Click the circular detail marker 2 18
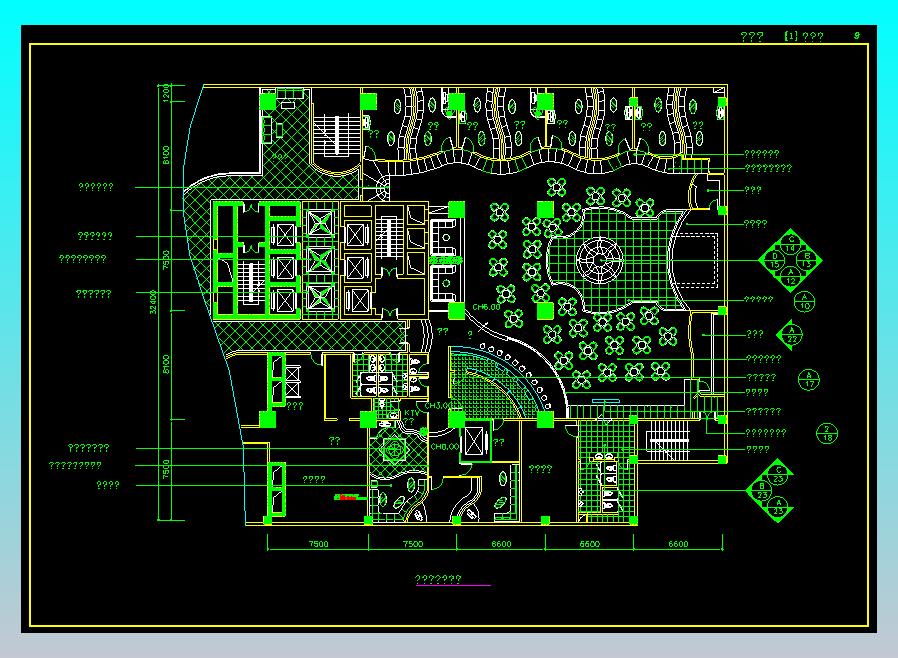 click(827, 434)
